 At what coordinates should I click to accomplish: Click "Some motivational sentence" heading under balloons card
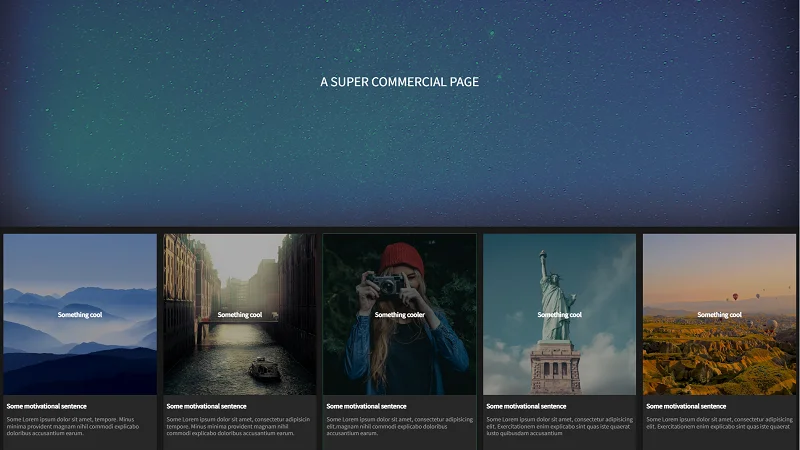(686, 406)
